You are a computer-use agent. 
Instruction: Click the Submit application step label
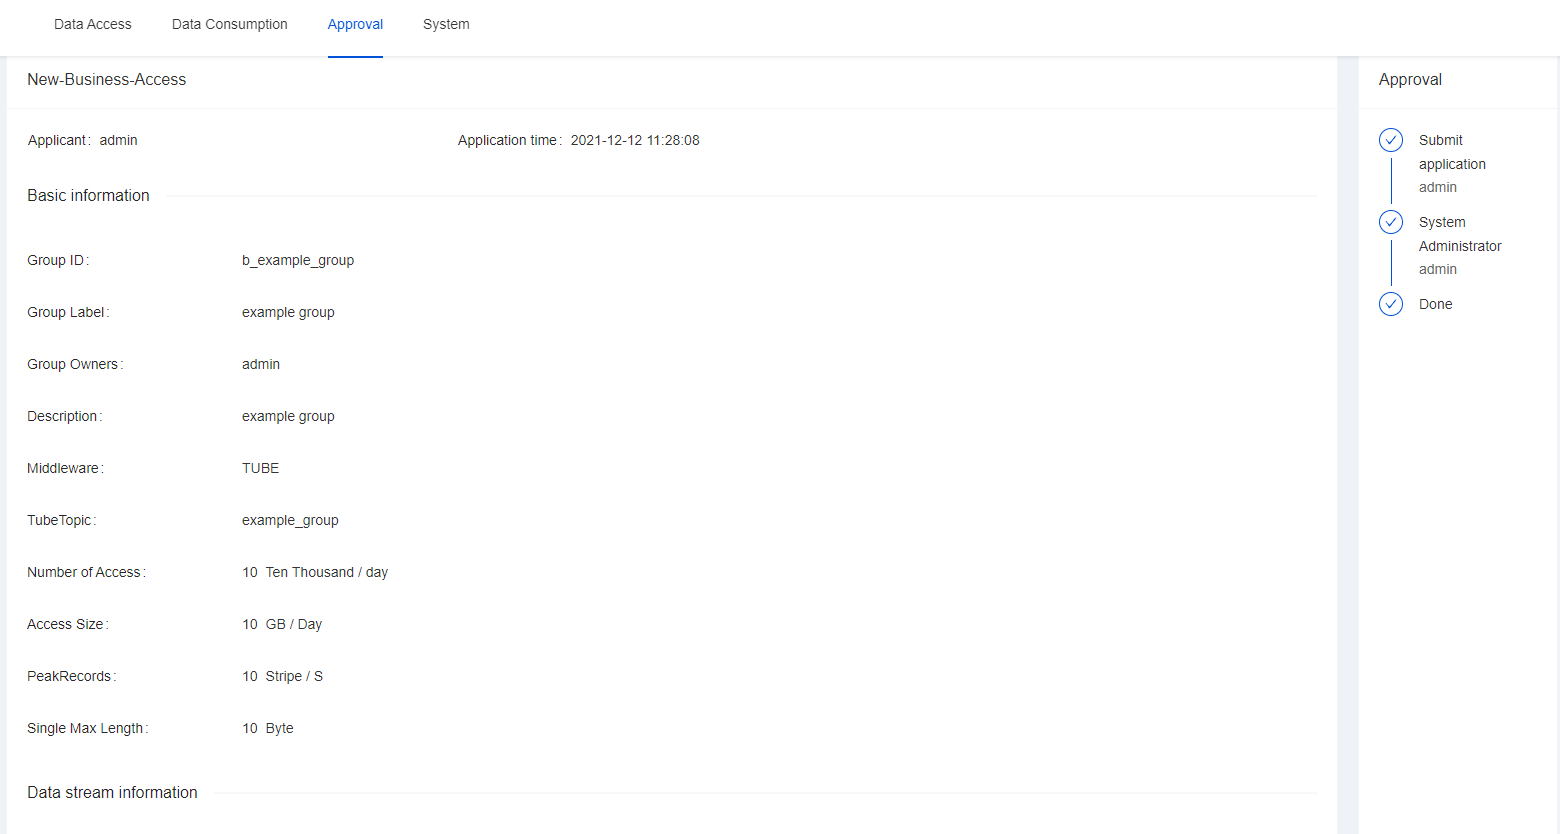(x=1451, y=152)
